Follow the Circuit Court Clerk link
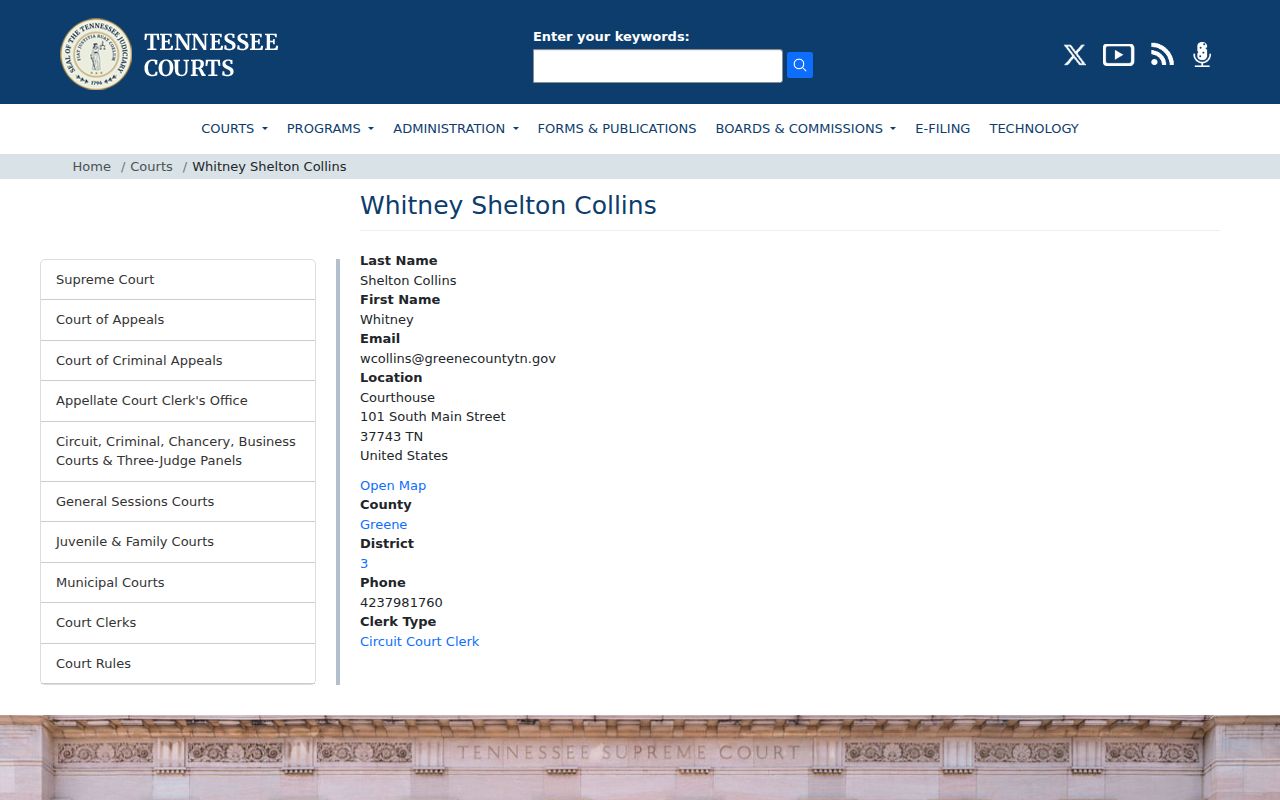The height and width of the screenshot is (800, 1280). 419,641
